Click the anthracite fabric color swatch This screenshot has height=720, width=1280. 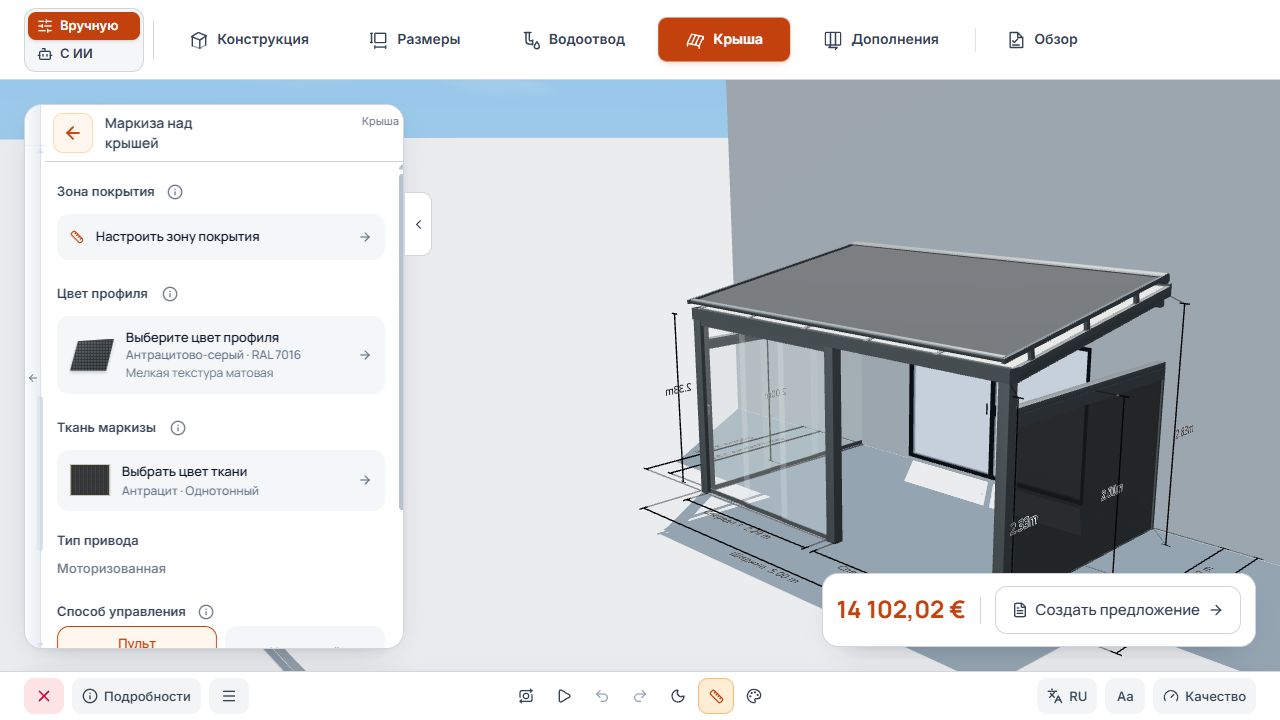90,480
